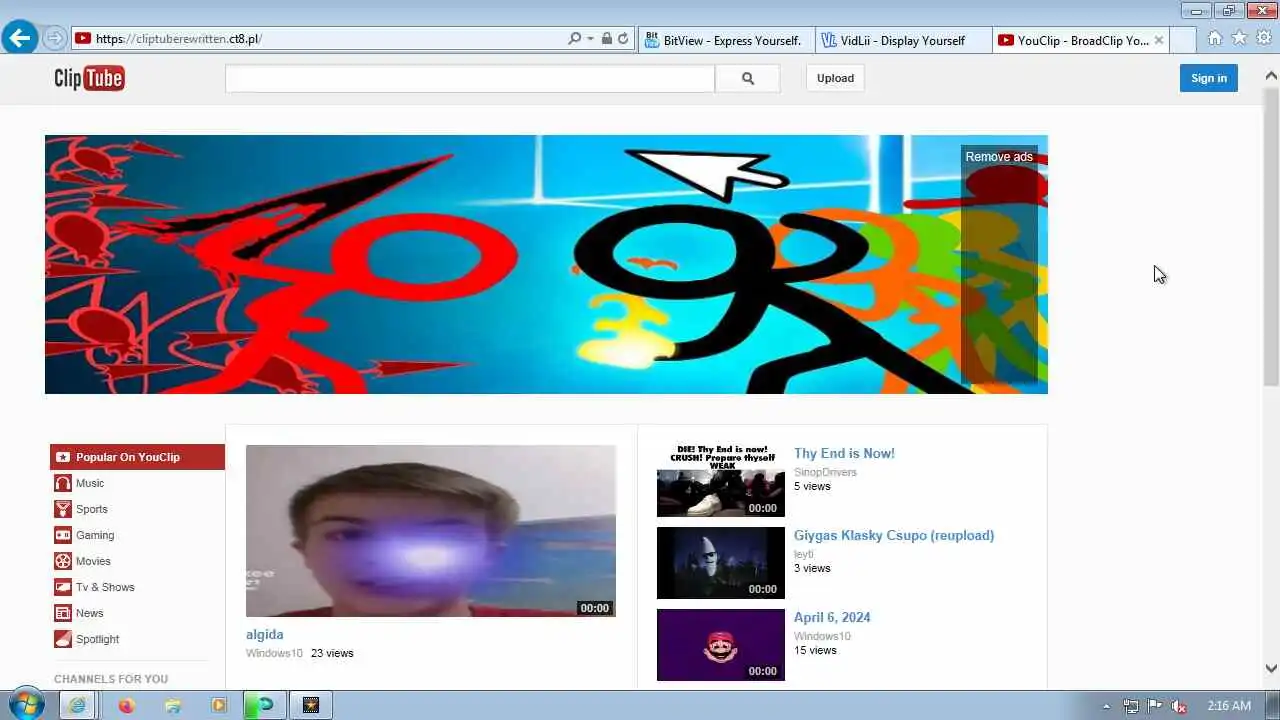1280x720 pixels.
Task: Open Favorites with the star icon
Action: (x=1239, y=38)
